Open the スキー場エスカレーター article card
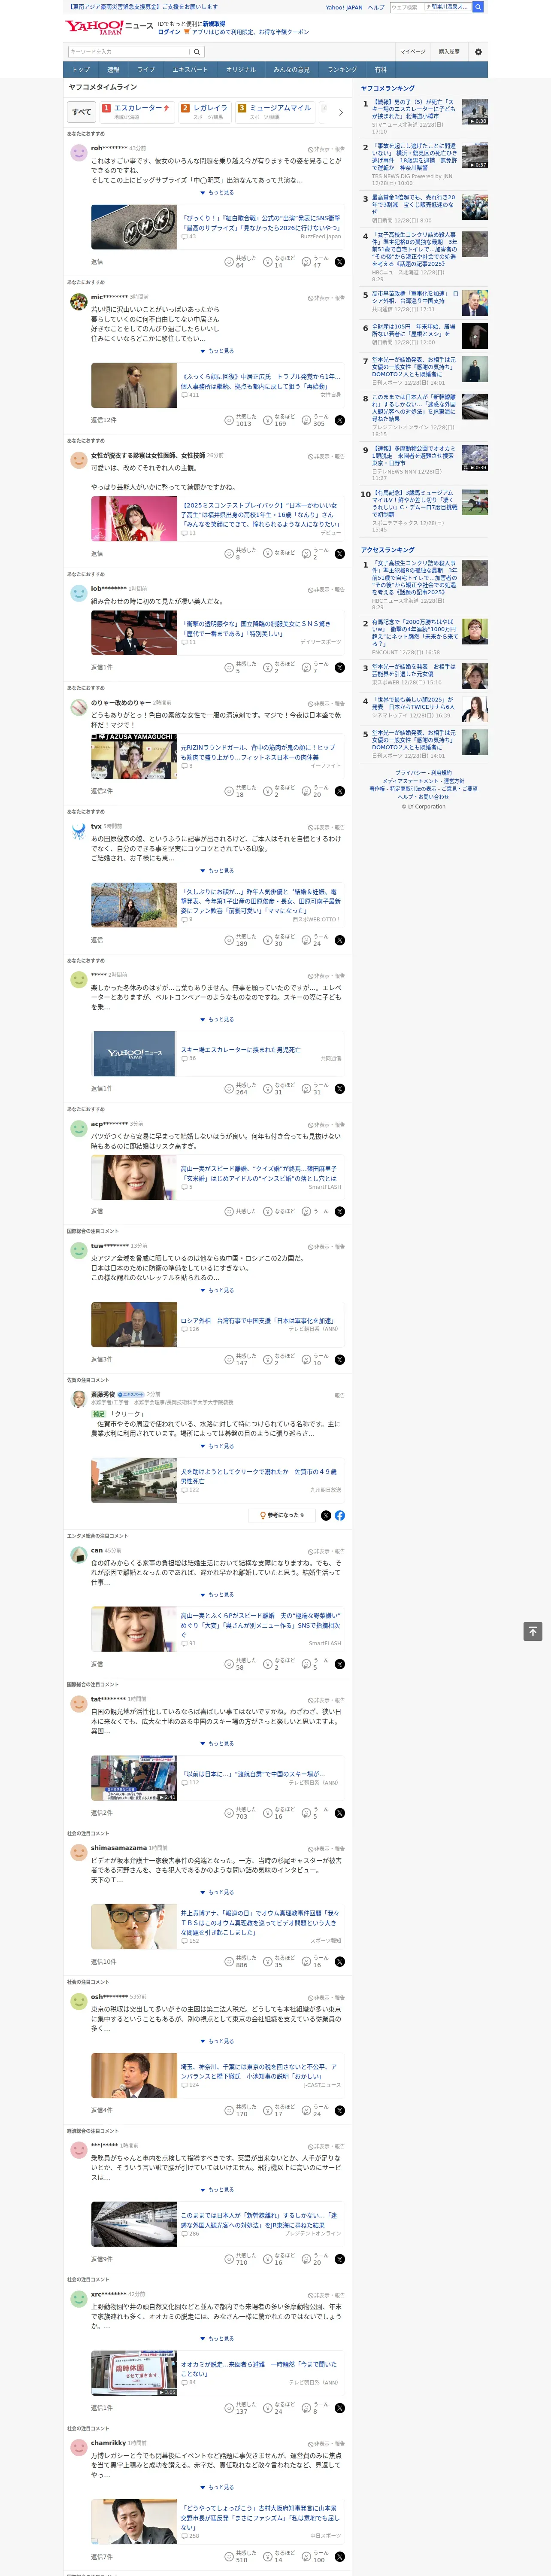Image resolution: width=551 pixels, height=2576 pixels. (x=217, y=1054)
